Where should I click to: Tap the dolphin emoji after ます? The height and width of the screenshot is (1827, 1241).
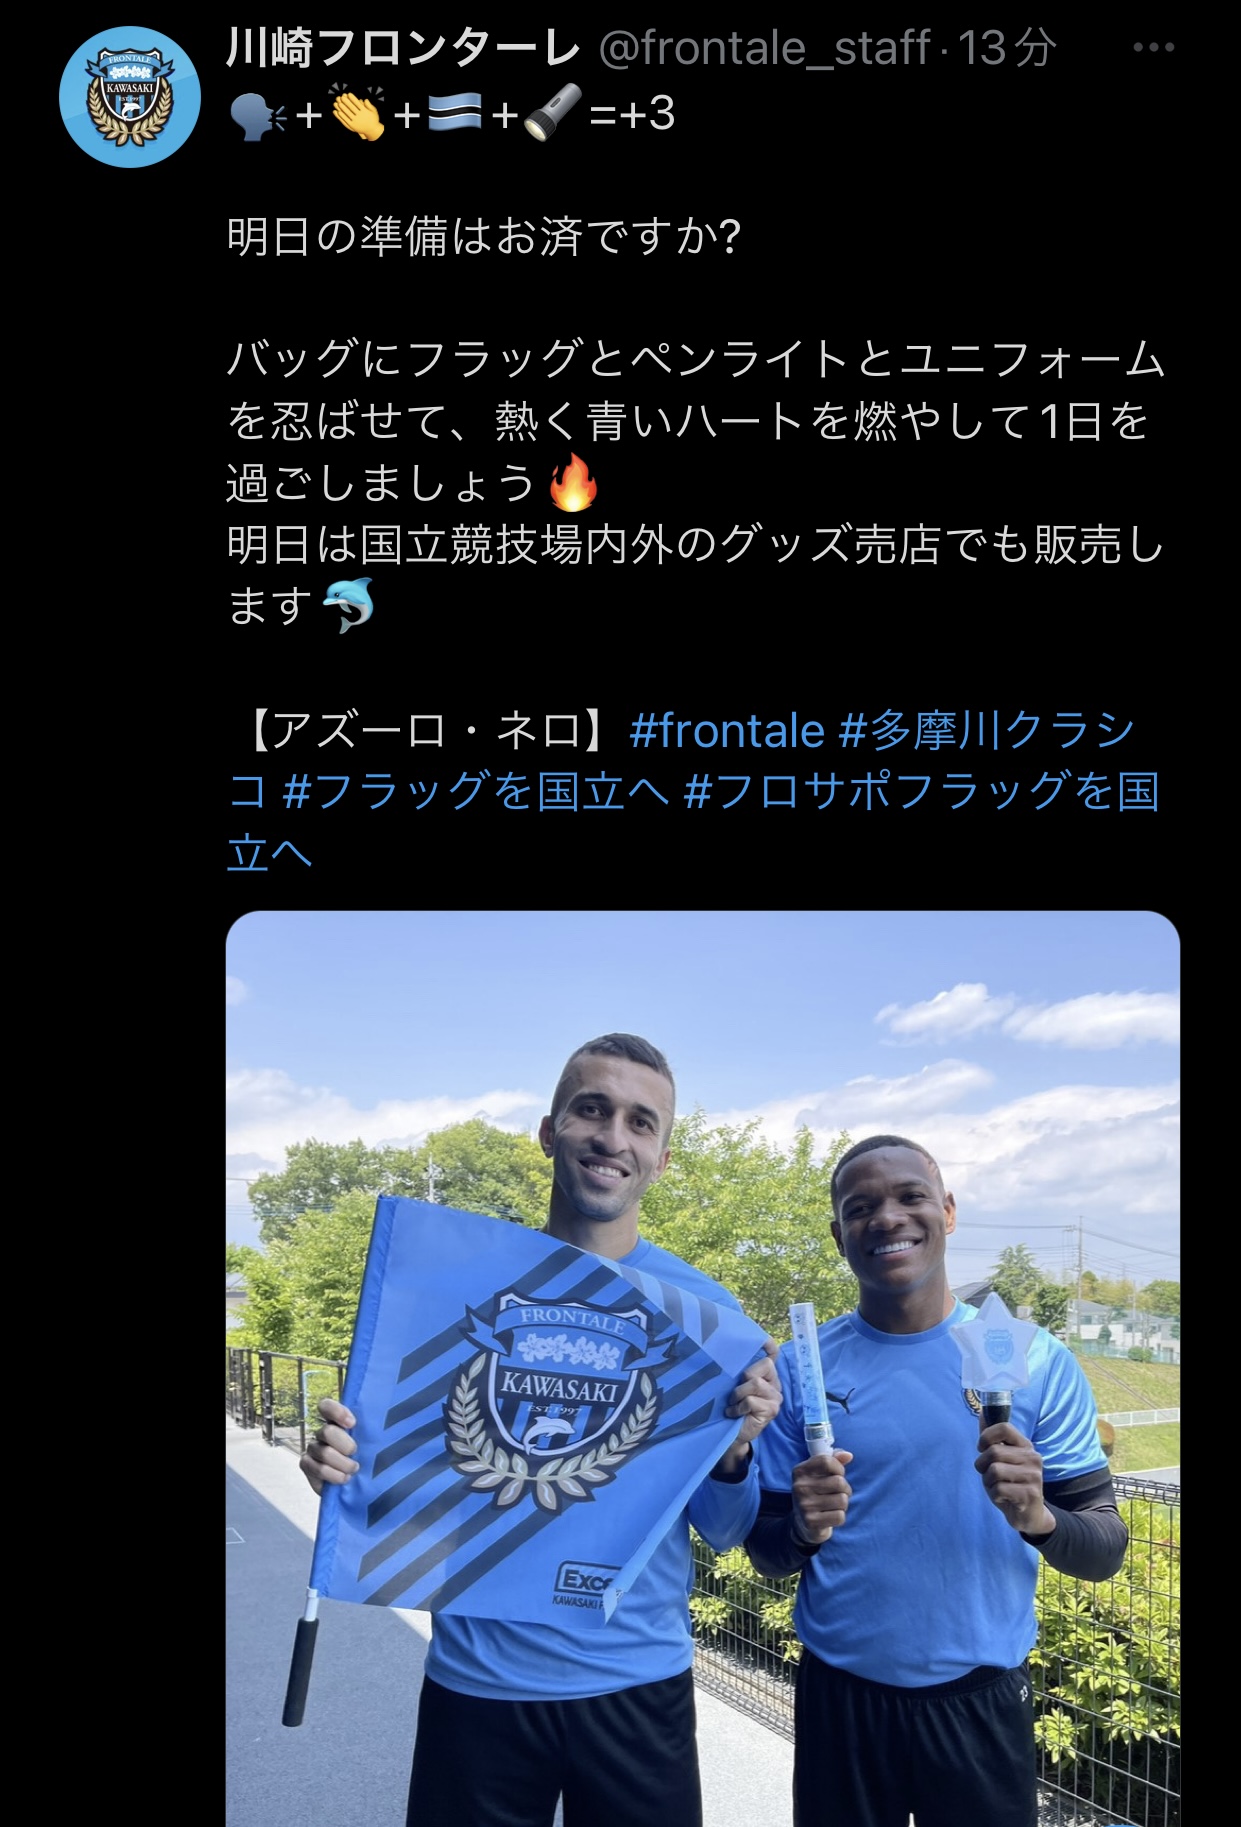[x=347, y=606]
